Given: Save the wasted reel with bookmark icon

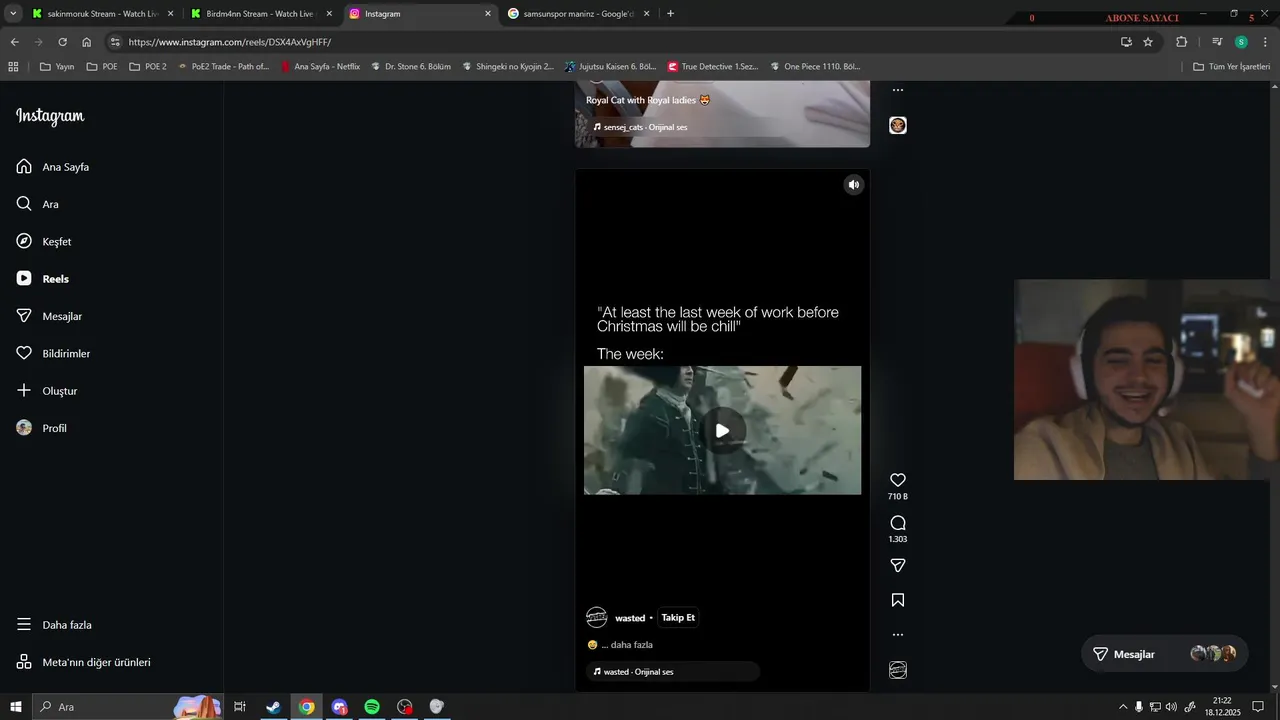Looking at the screenshot, I should 898,600.
